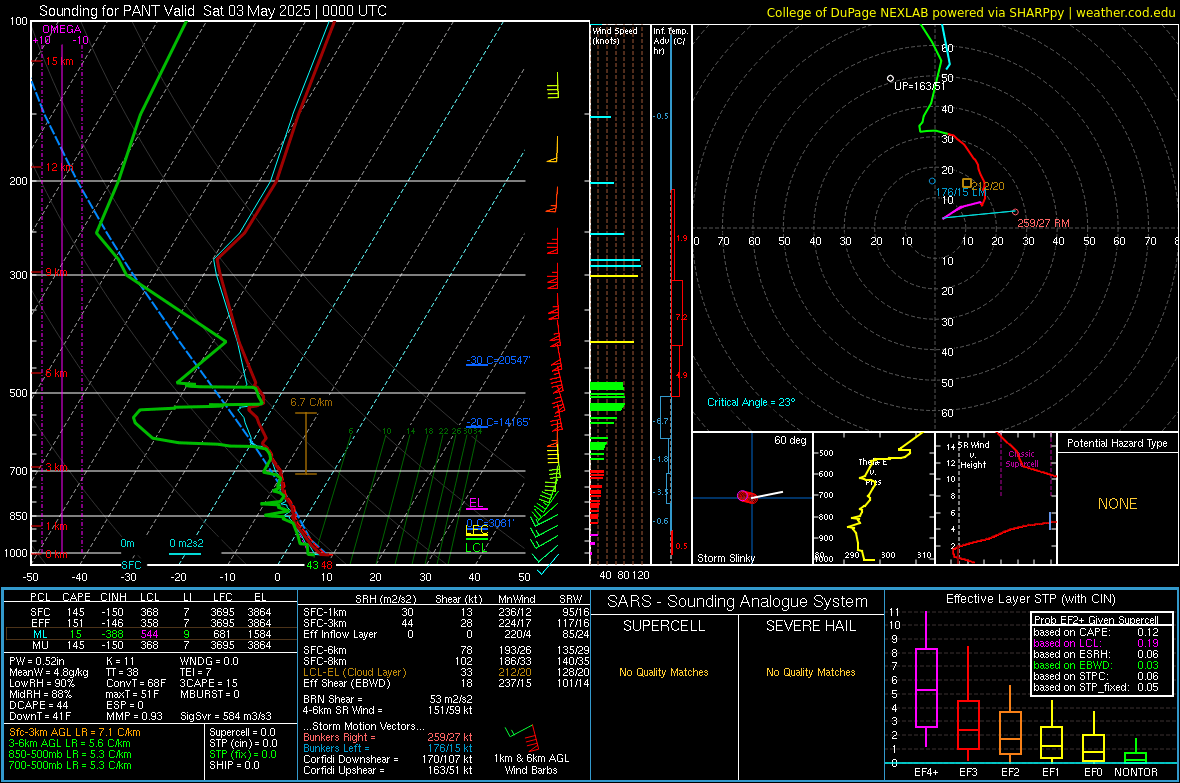This screenshot has width=1180, height=783.
Task: Click the 'Classic Supercell' label
Action: point(1021,459)
